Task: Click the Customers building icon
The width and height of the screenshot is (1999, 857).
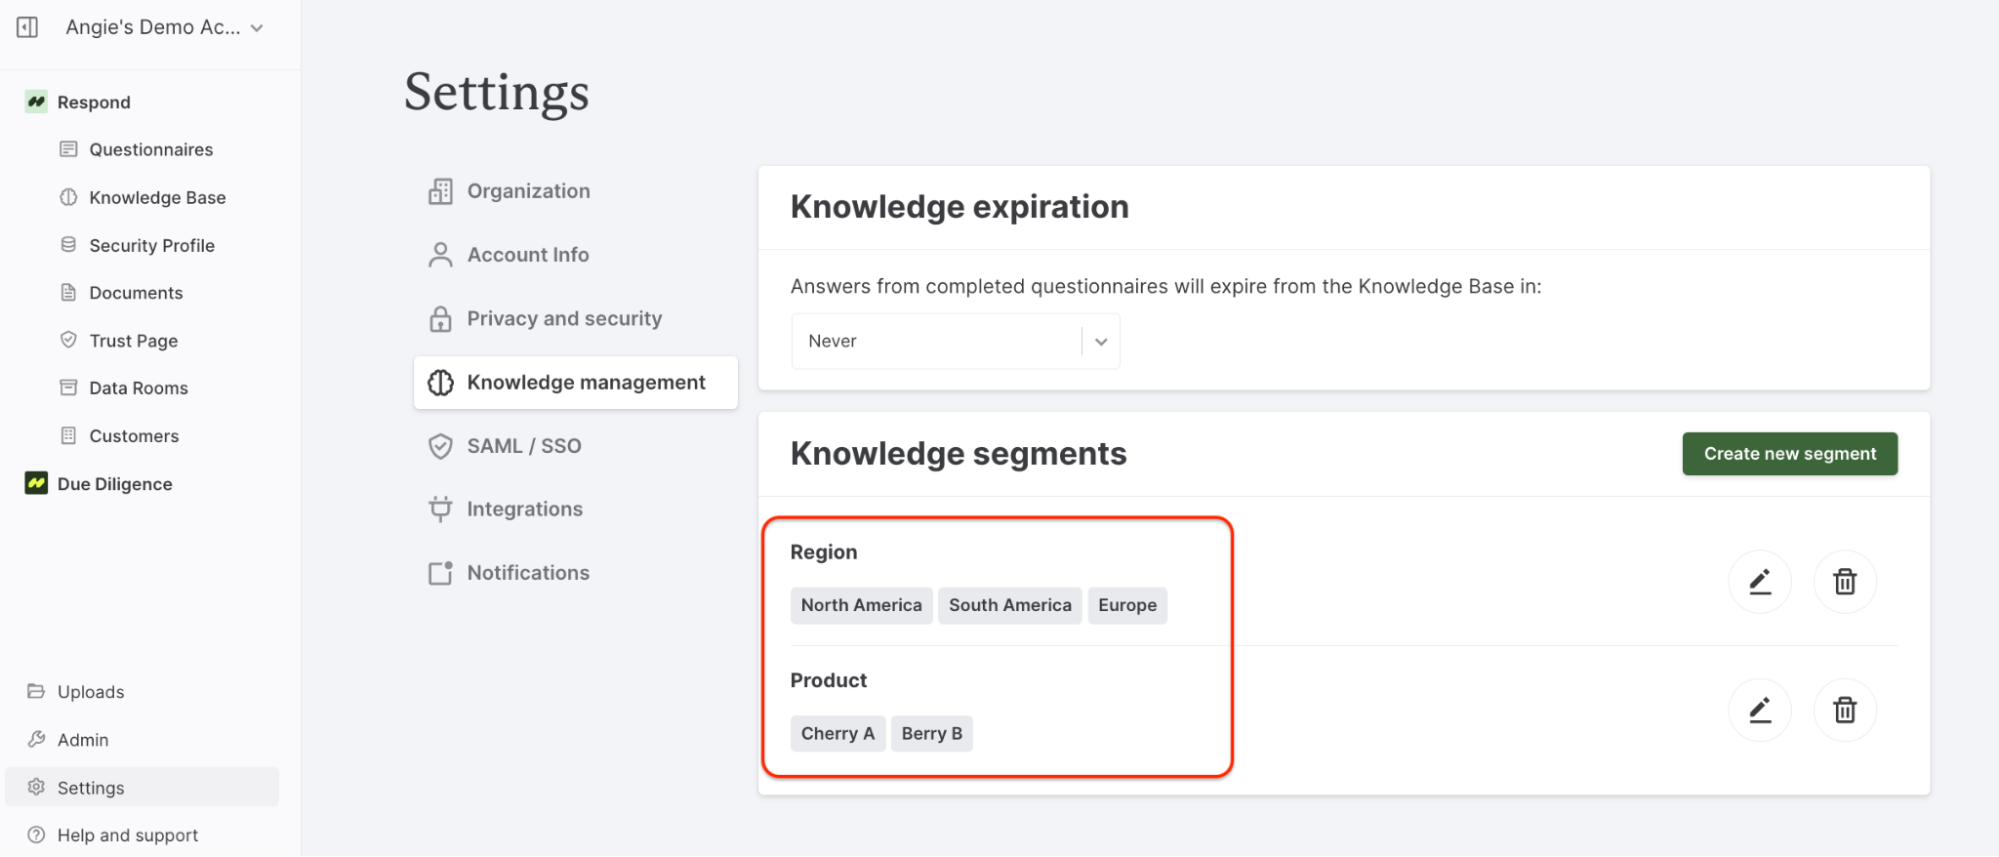Action: (x=68, y=435)
